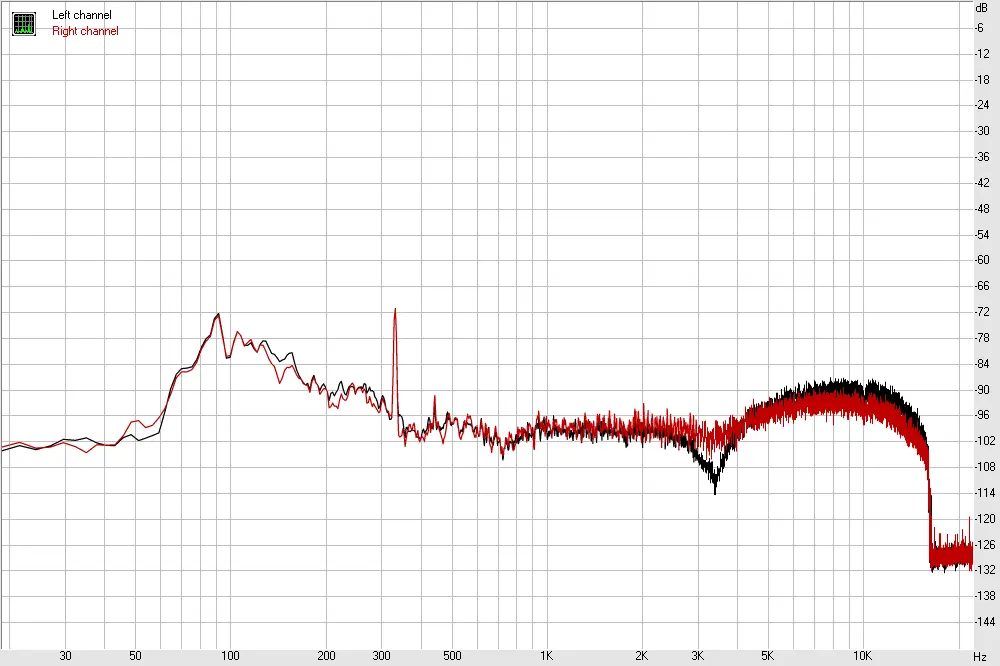
Task: Click the -108 dB axis label
Action: [985, 466]
